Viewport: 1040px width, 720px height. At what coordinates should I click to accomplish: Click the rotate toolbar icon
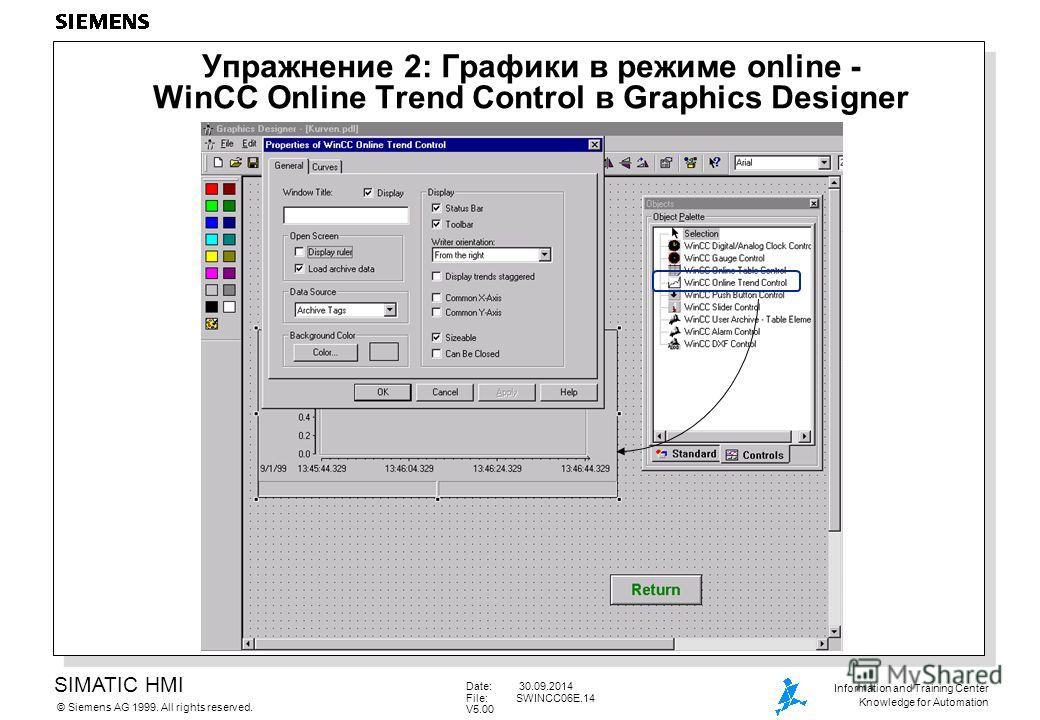(x=643, y=162)
